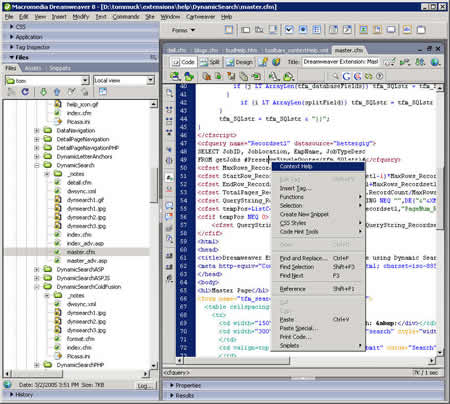Click the Log button in Files panel
This screenshot has width=450, height=404.
click(x=144, y=386)
